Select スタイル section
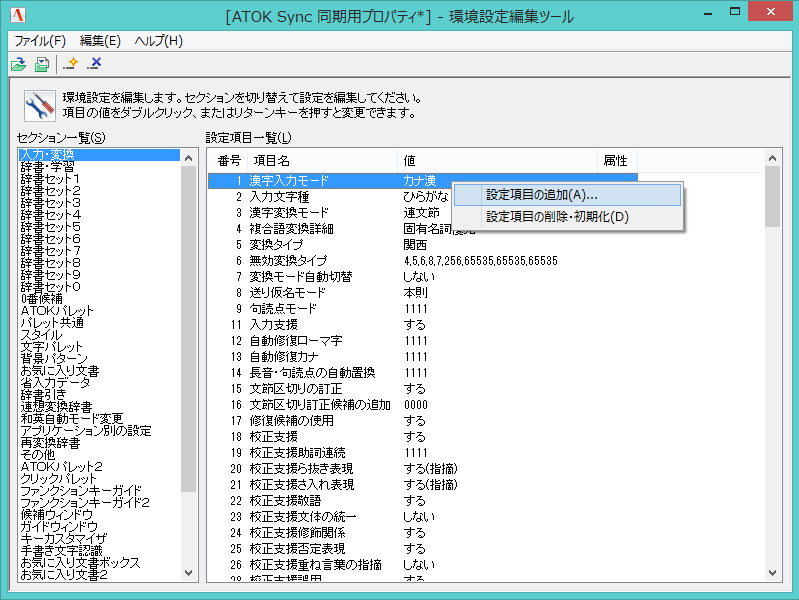 [x=99, y=335]
